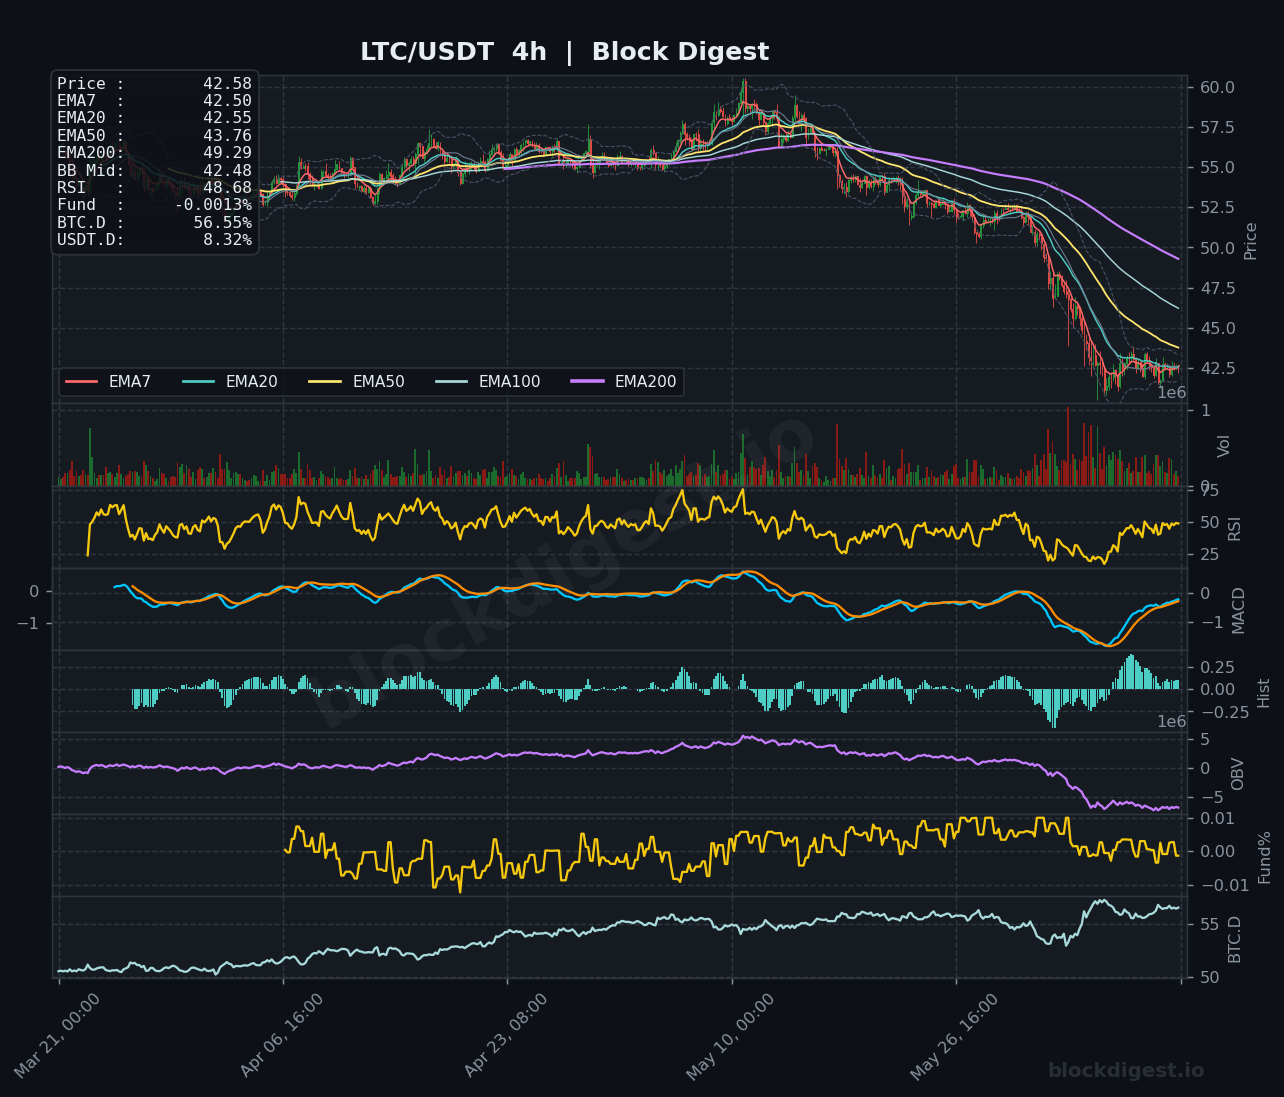Click the Block Digest title text
This screenshot has width=1284, height=1097.
click(680, 52)
